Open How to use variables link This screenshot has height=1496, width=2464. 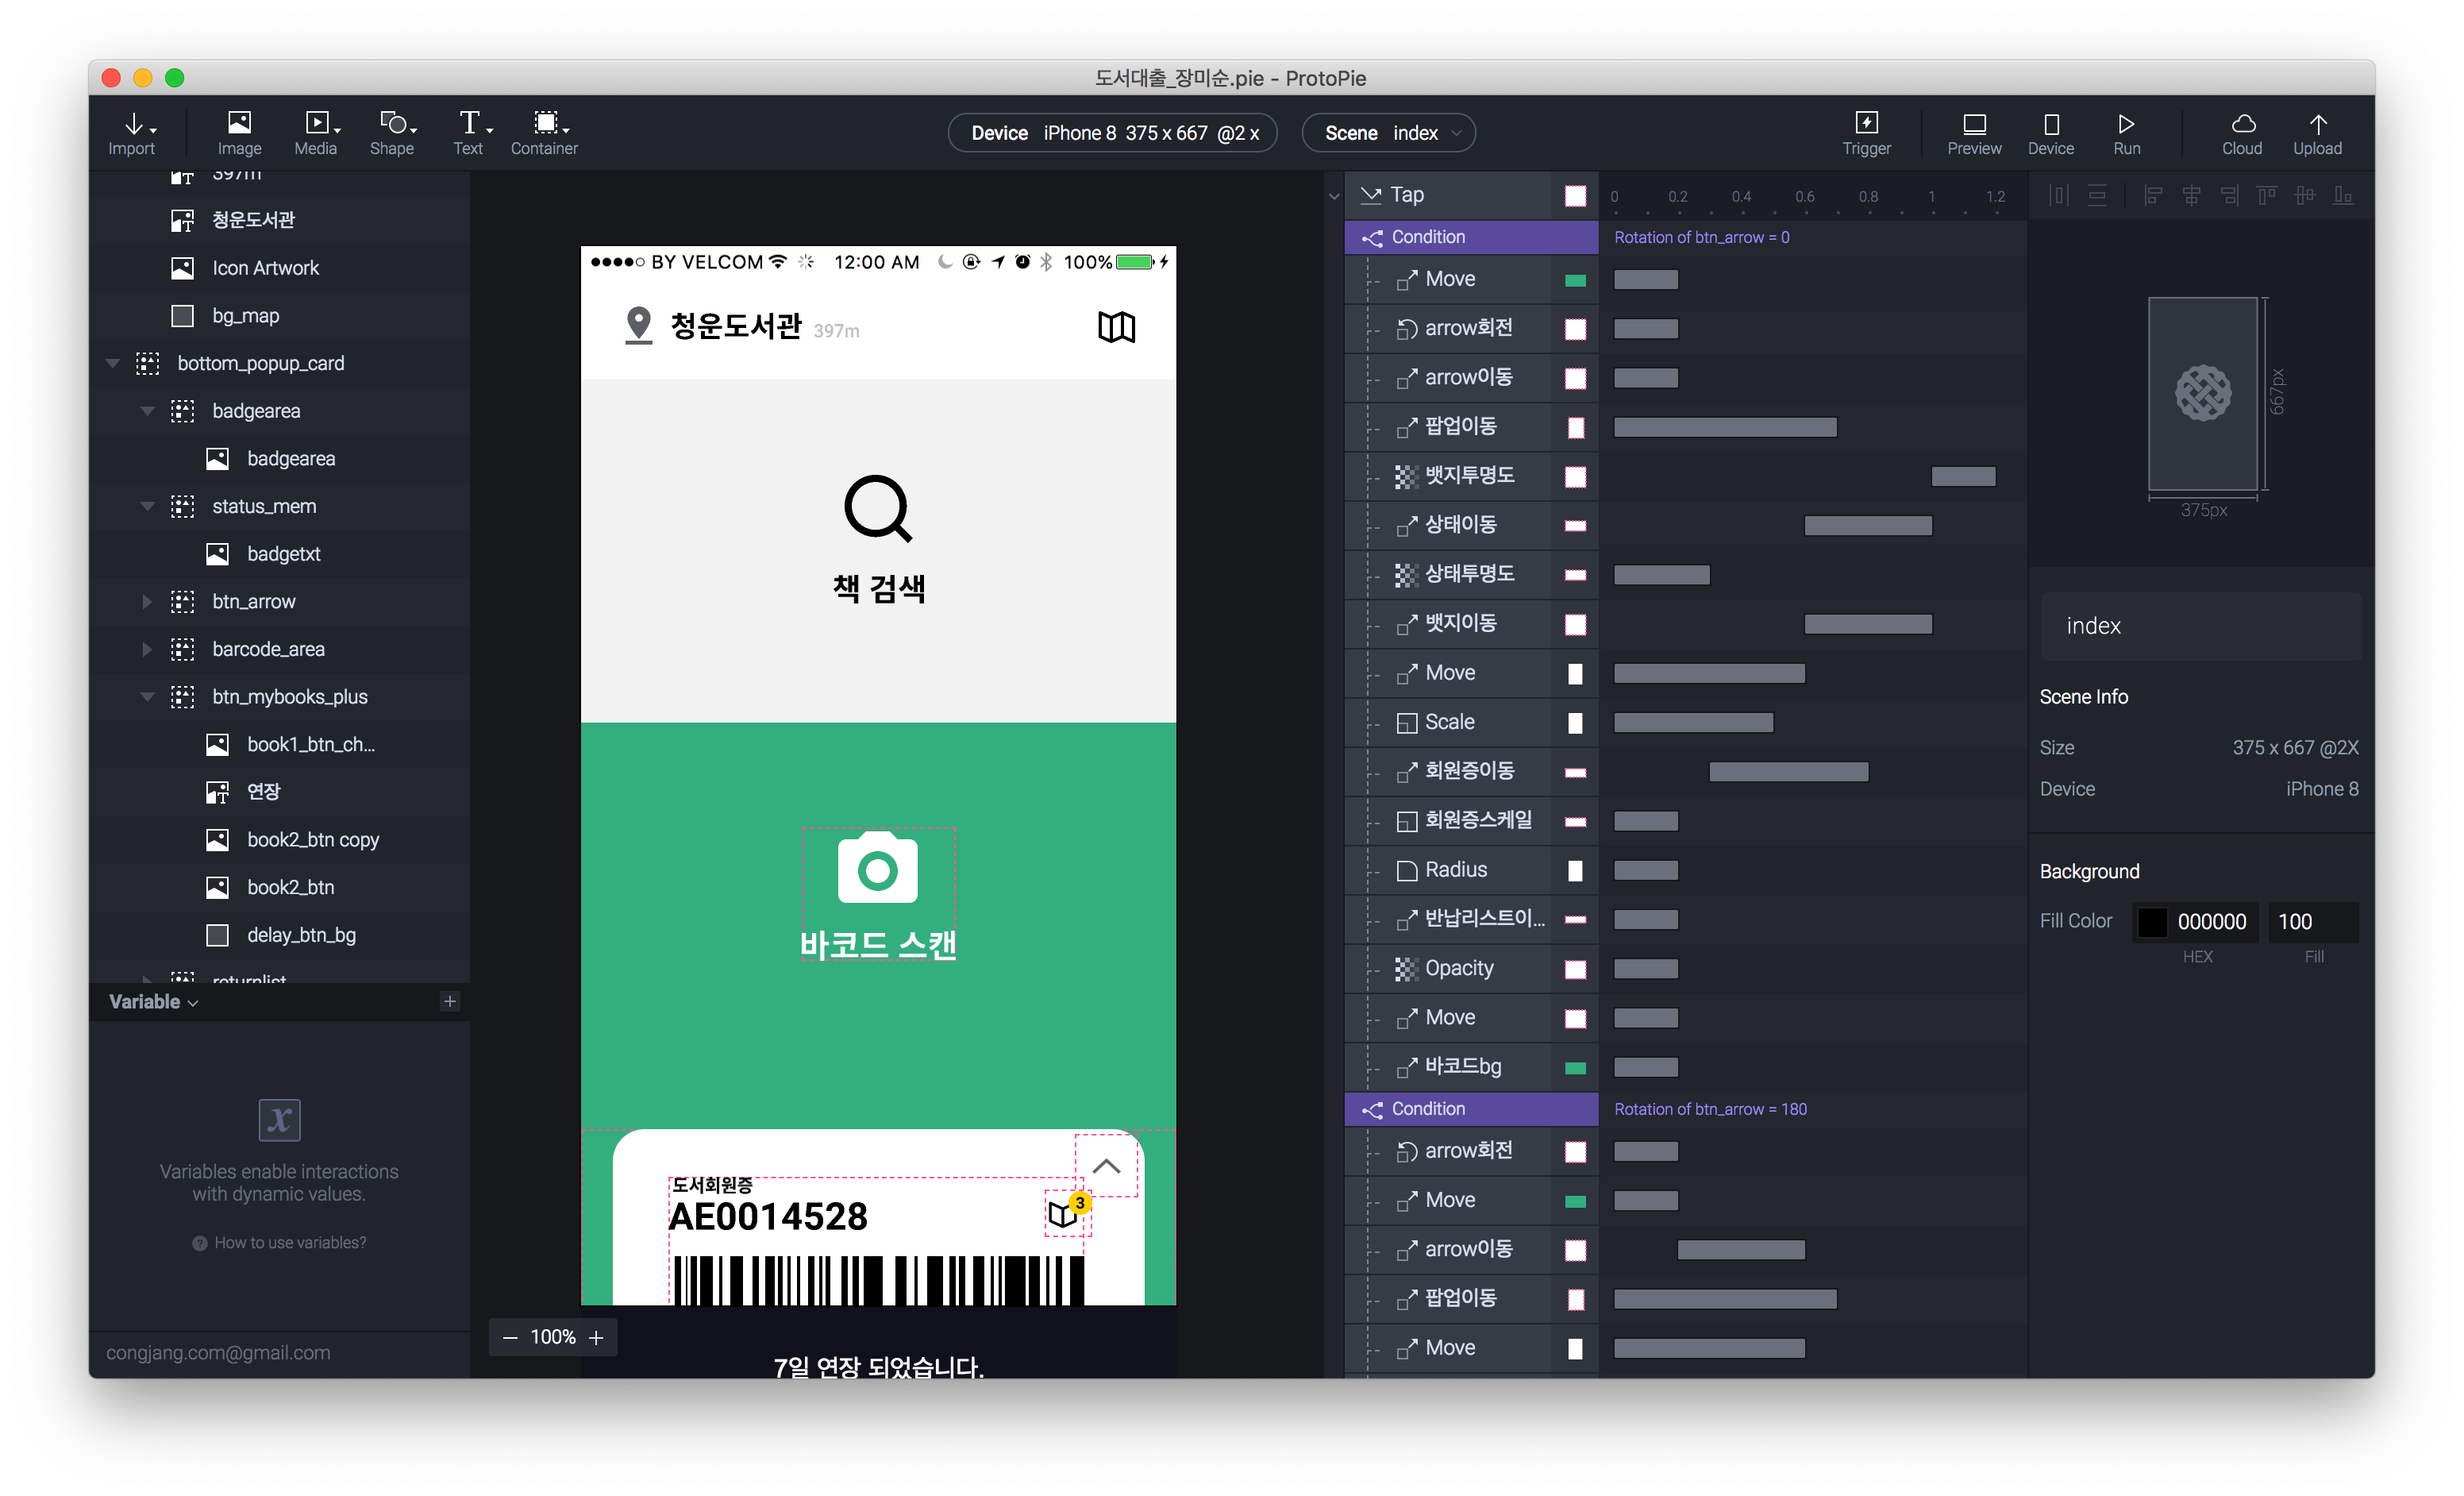pos(279,1242)
